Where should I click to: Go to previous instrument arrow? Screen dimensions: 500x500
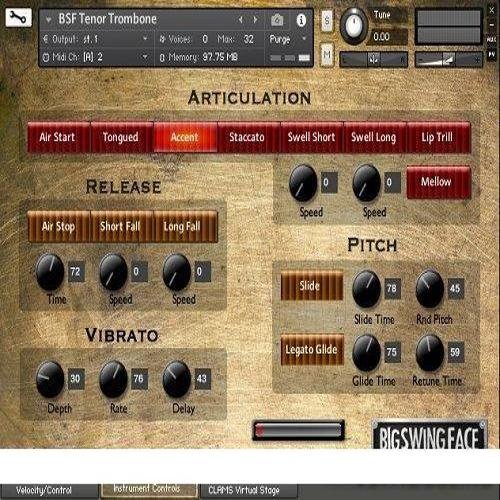click(x=241, y=20)
